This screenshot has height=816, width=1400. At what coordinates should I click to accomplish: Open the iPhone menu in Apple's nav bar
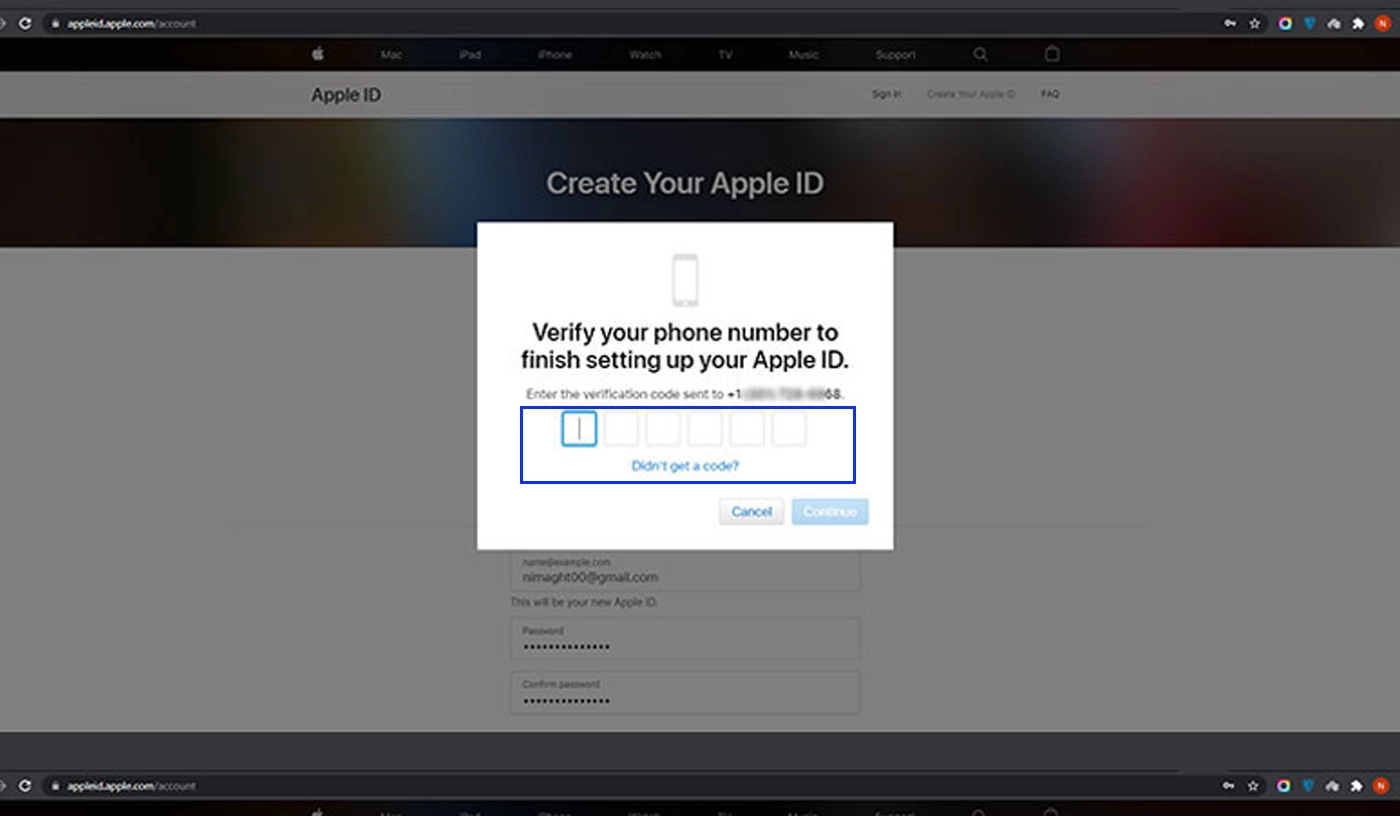point(555,55)
